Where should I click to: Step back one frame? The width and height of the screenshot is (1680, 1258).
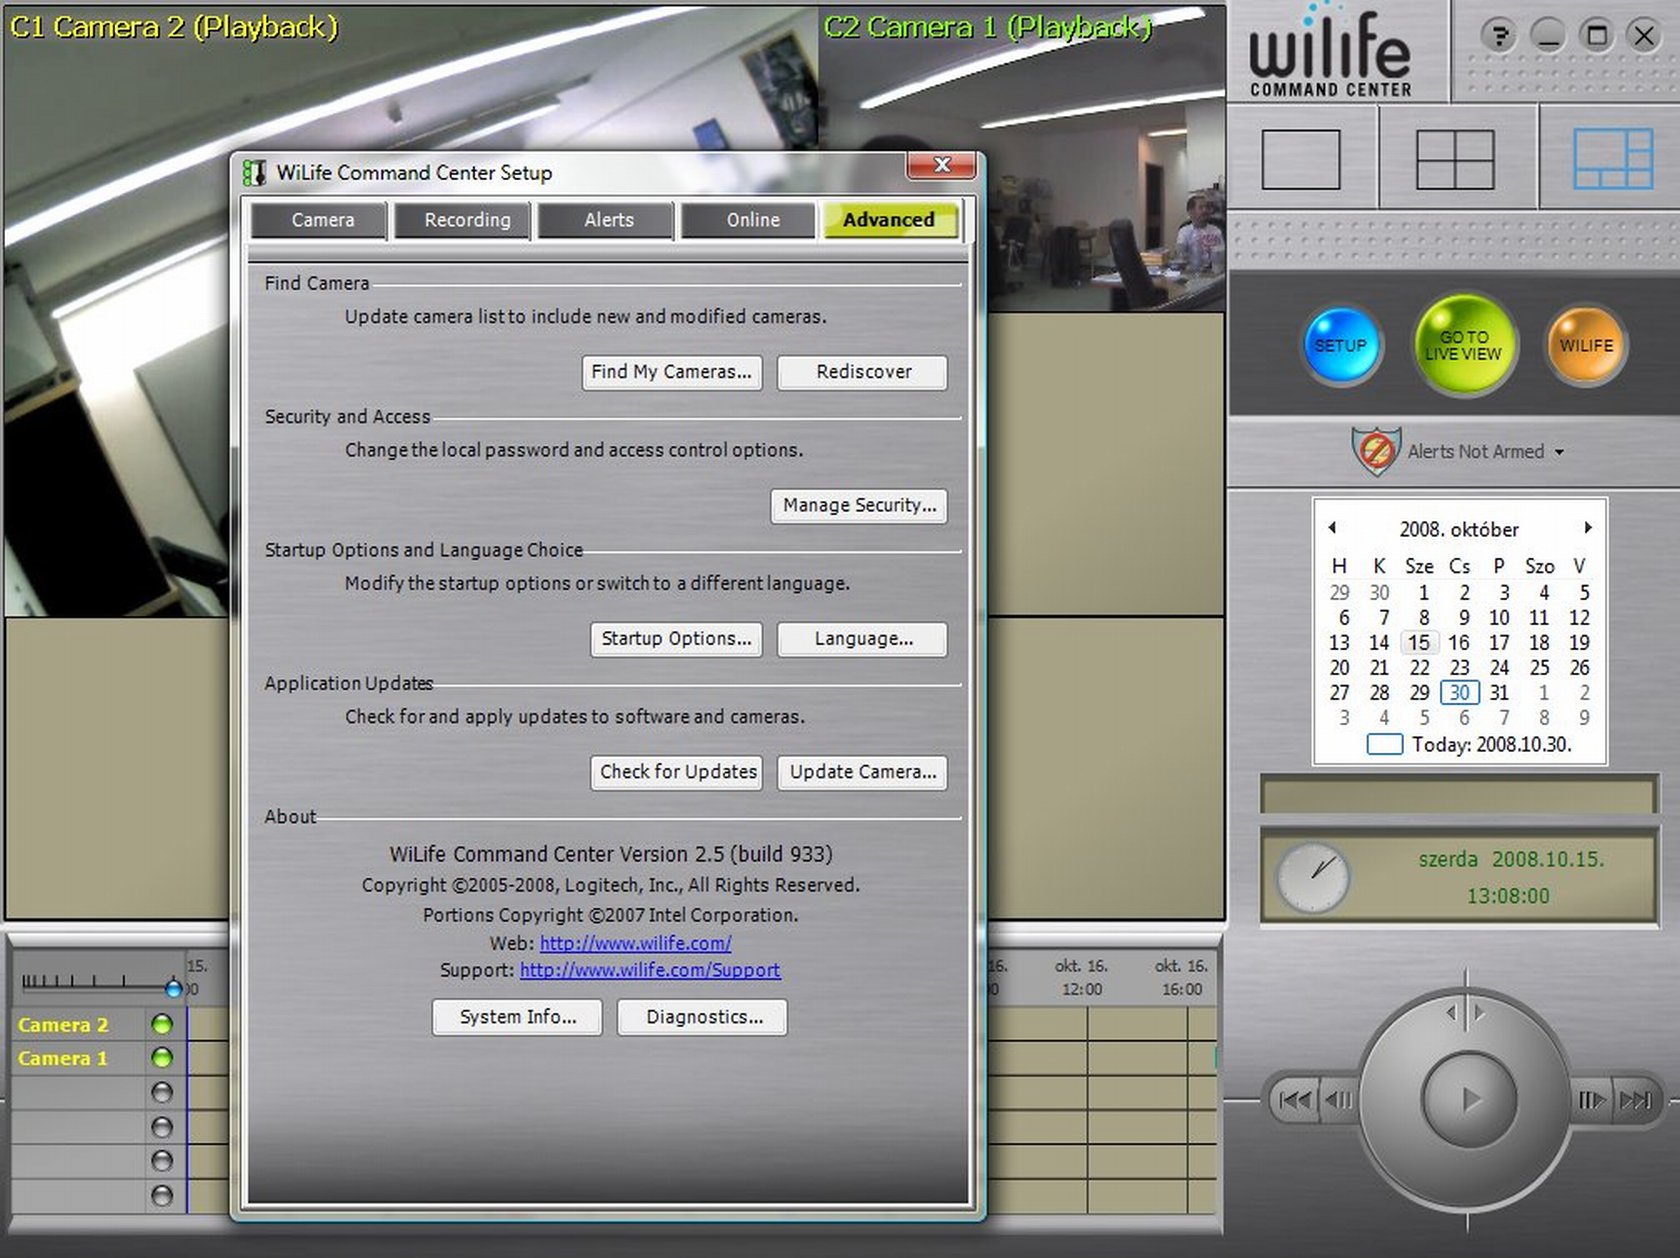pos(1338,1100)
